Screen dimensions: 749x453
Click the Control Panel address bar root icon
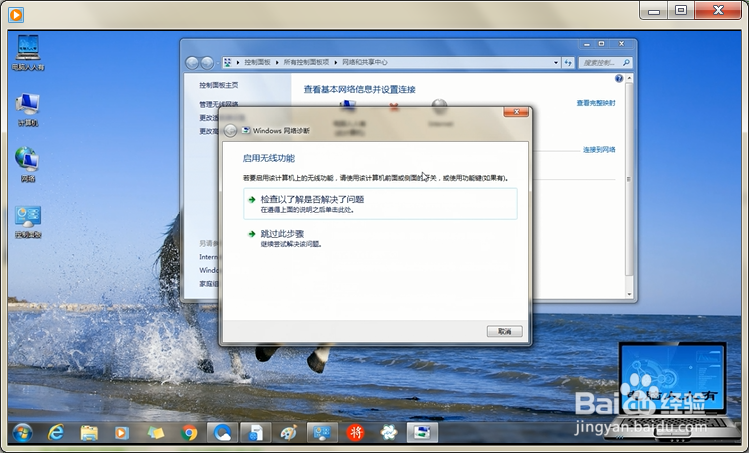point(227,63)
